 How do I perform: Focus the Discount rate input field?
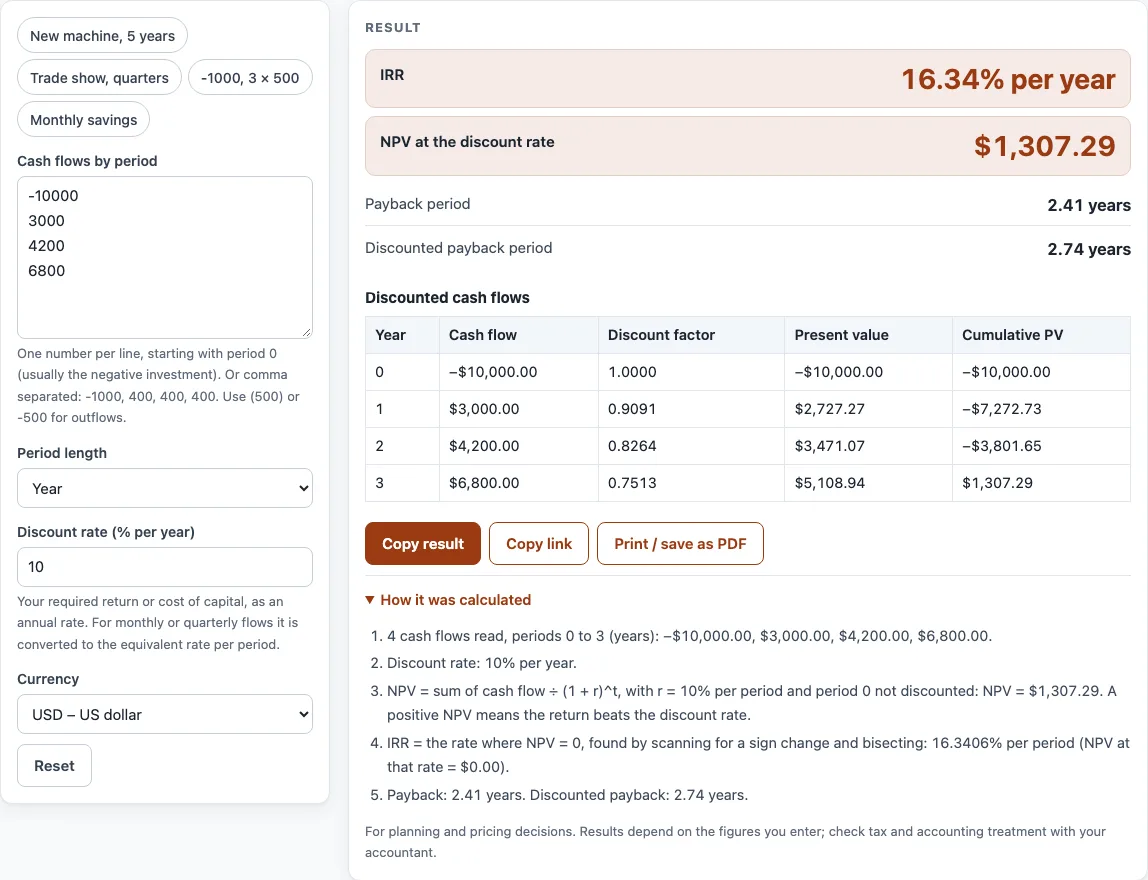pyautogui.click(x=165, y=567)
